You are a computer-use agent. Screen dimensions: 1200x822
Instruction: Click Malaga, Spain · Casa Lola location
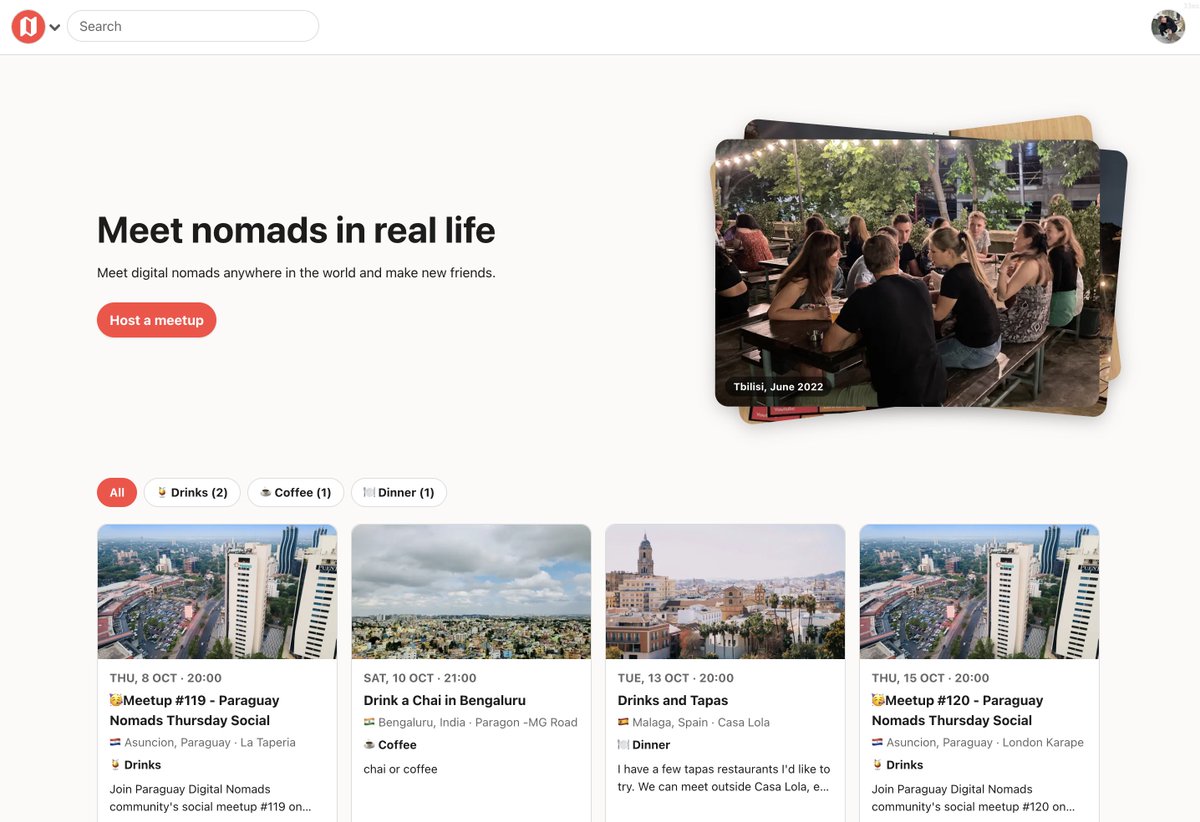(x=694, y=722)
